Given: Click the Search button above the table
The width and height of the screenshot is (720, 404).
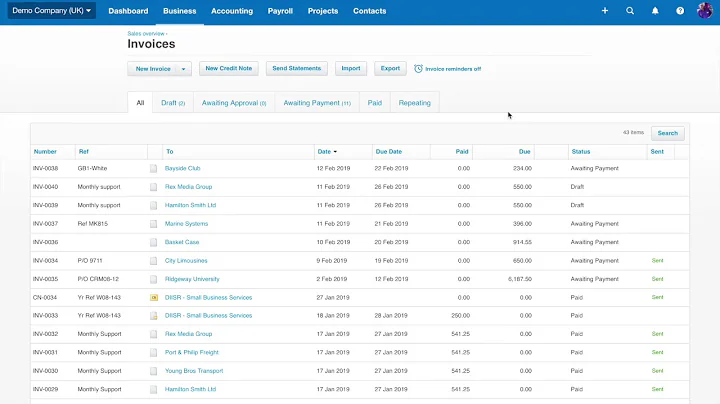Looking at the screenshot, I should 668,133.
